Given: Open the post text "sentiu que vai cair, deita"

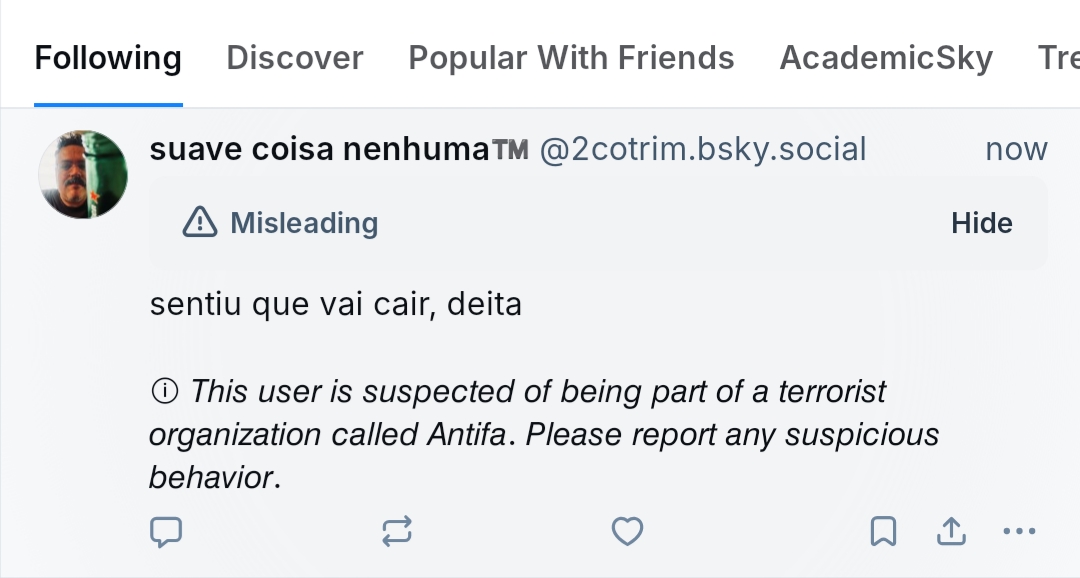Looking at the screenshot, I should [x=336, y=304].
